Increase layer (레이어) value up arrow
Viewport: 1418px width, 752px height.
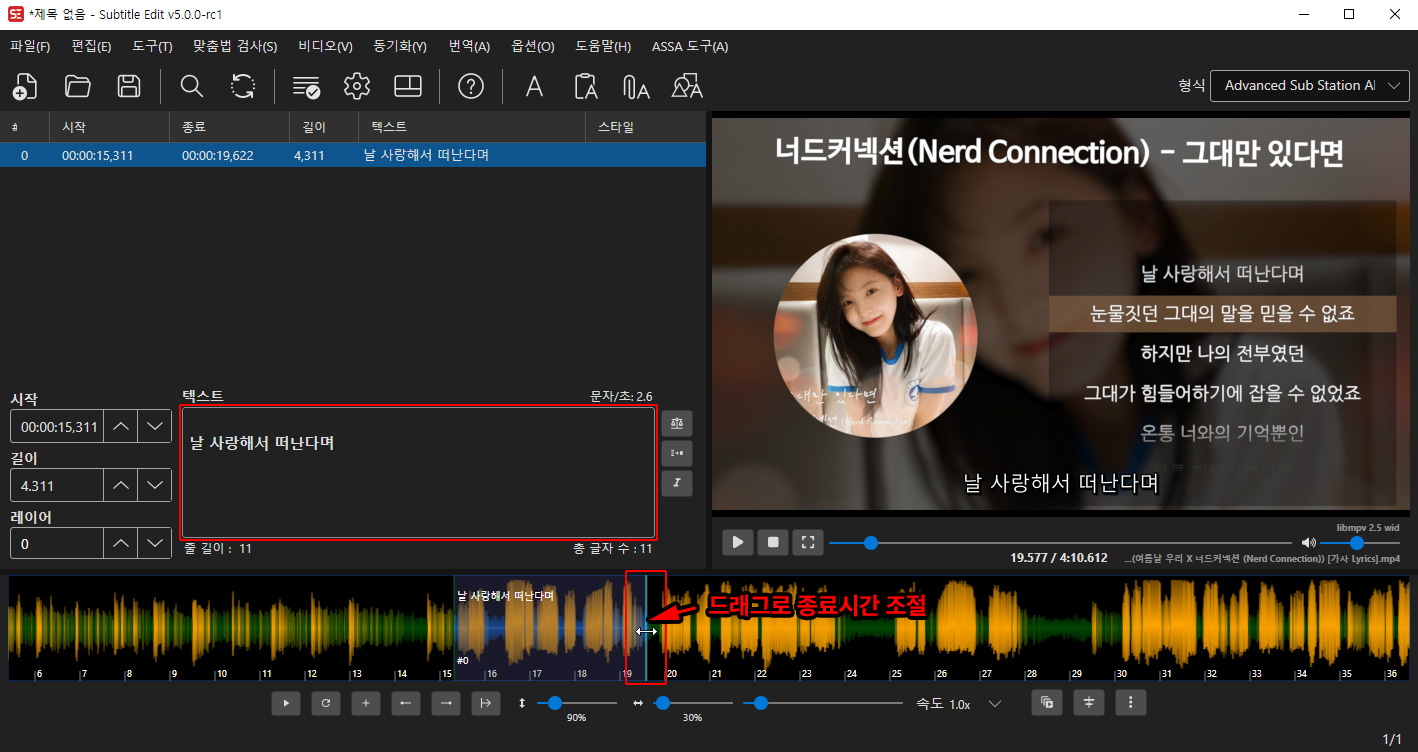(x=120, y=544)
